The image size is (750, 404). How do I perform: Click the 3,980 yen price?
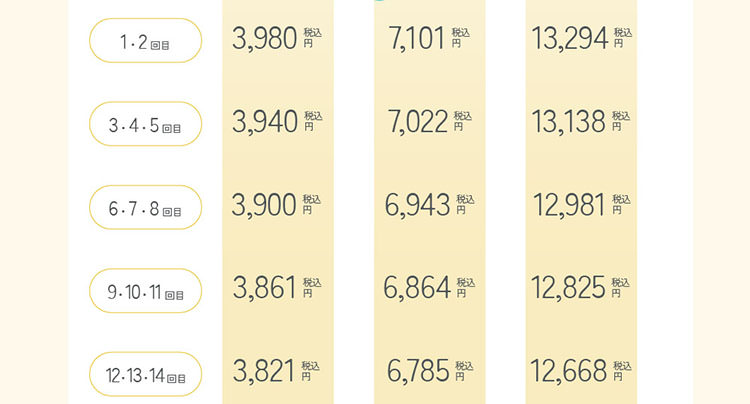265,40
